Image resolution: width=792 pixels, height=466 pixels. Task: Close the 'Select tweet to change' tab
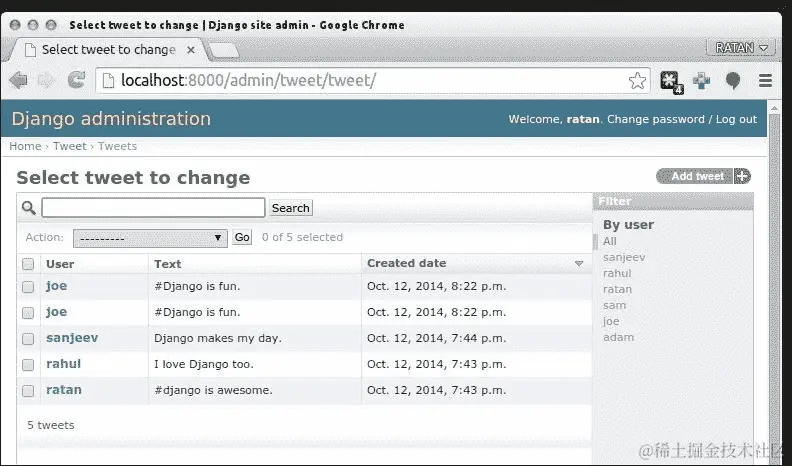tap(191, 50)
